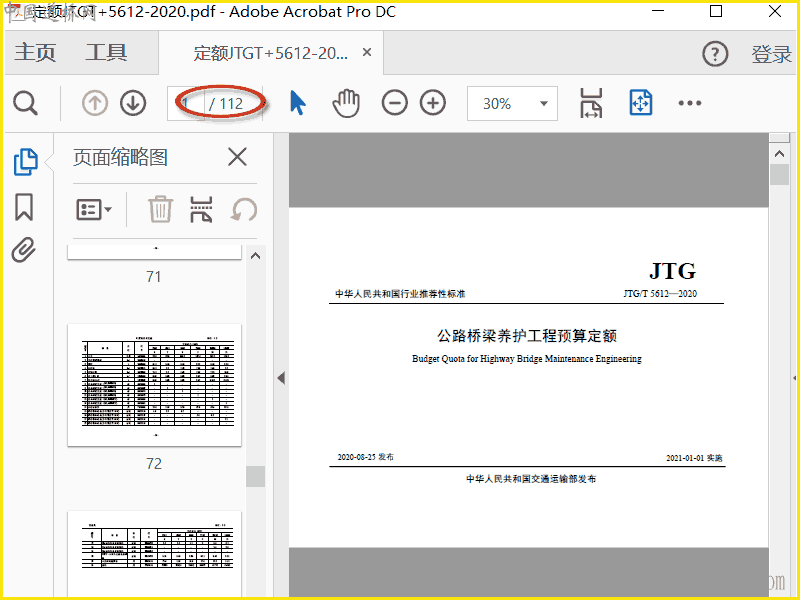Screen dimensions: 800x600
Task: Click the current page number field
Action: (187, 103)
